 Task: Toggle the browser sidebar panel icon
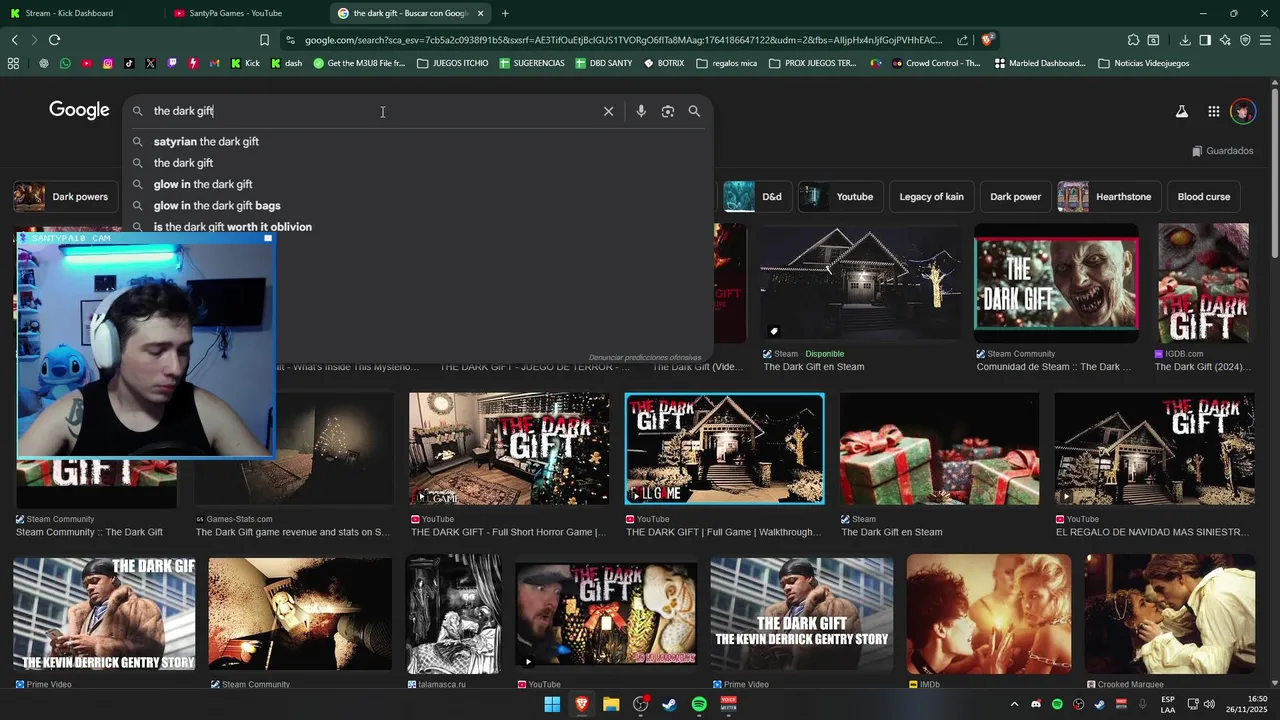click(x=1205, y=40)
